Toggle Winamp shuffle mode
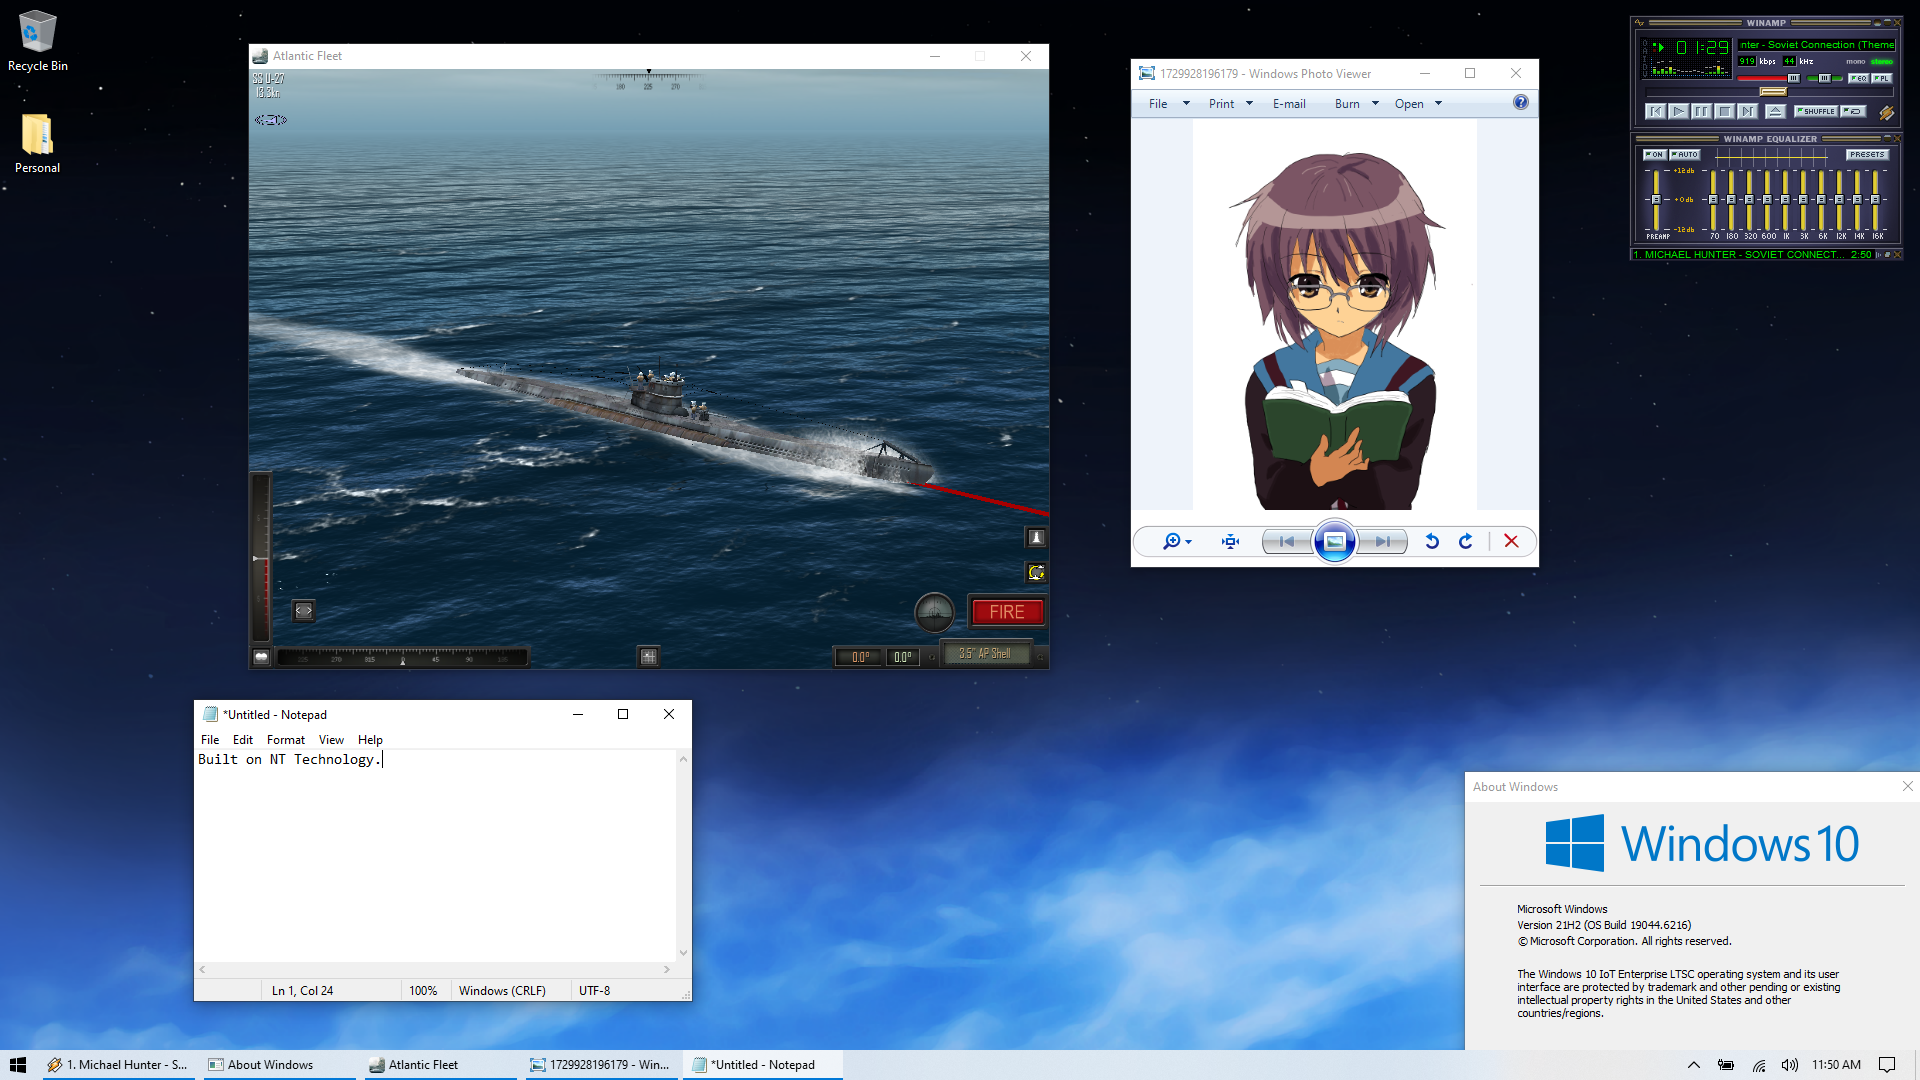The width and height of the screenshot is (1920, 1080). (x=1816, y=112)
